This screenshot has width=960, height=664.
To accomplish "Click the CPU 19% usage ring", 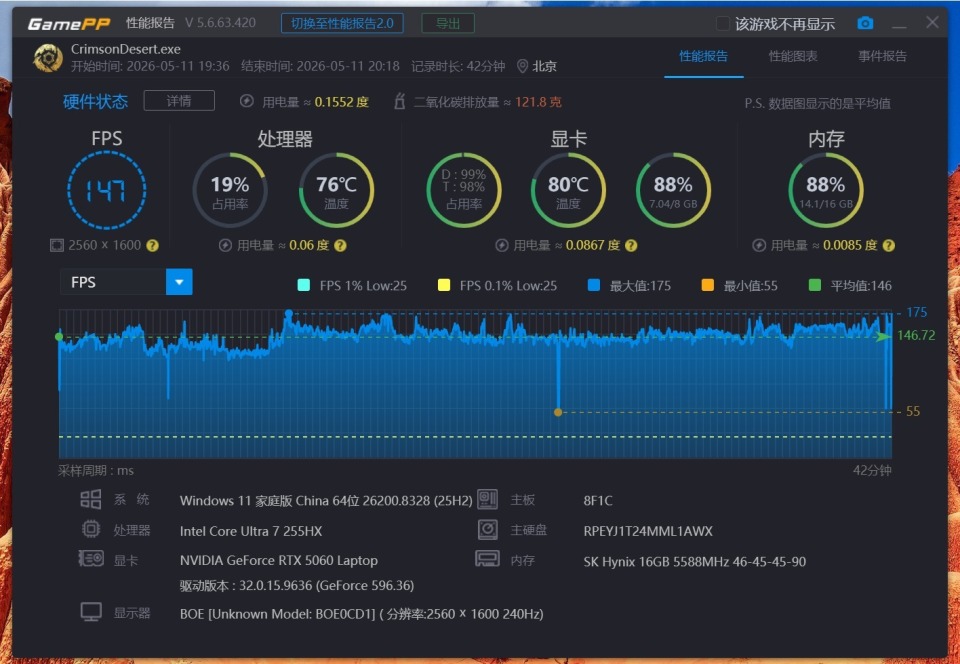I will pyautogui.click(x=230, y=190).
